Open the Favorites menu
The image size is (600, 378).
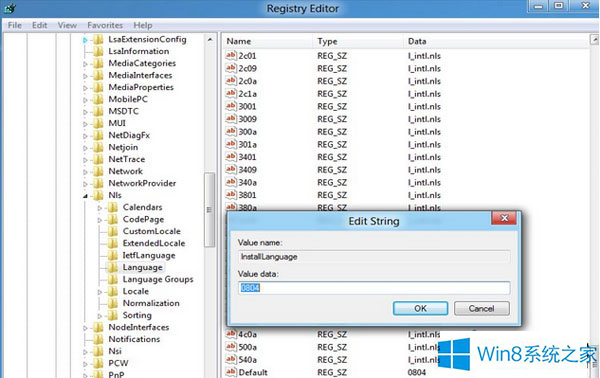[x=105, y=25]
